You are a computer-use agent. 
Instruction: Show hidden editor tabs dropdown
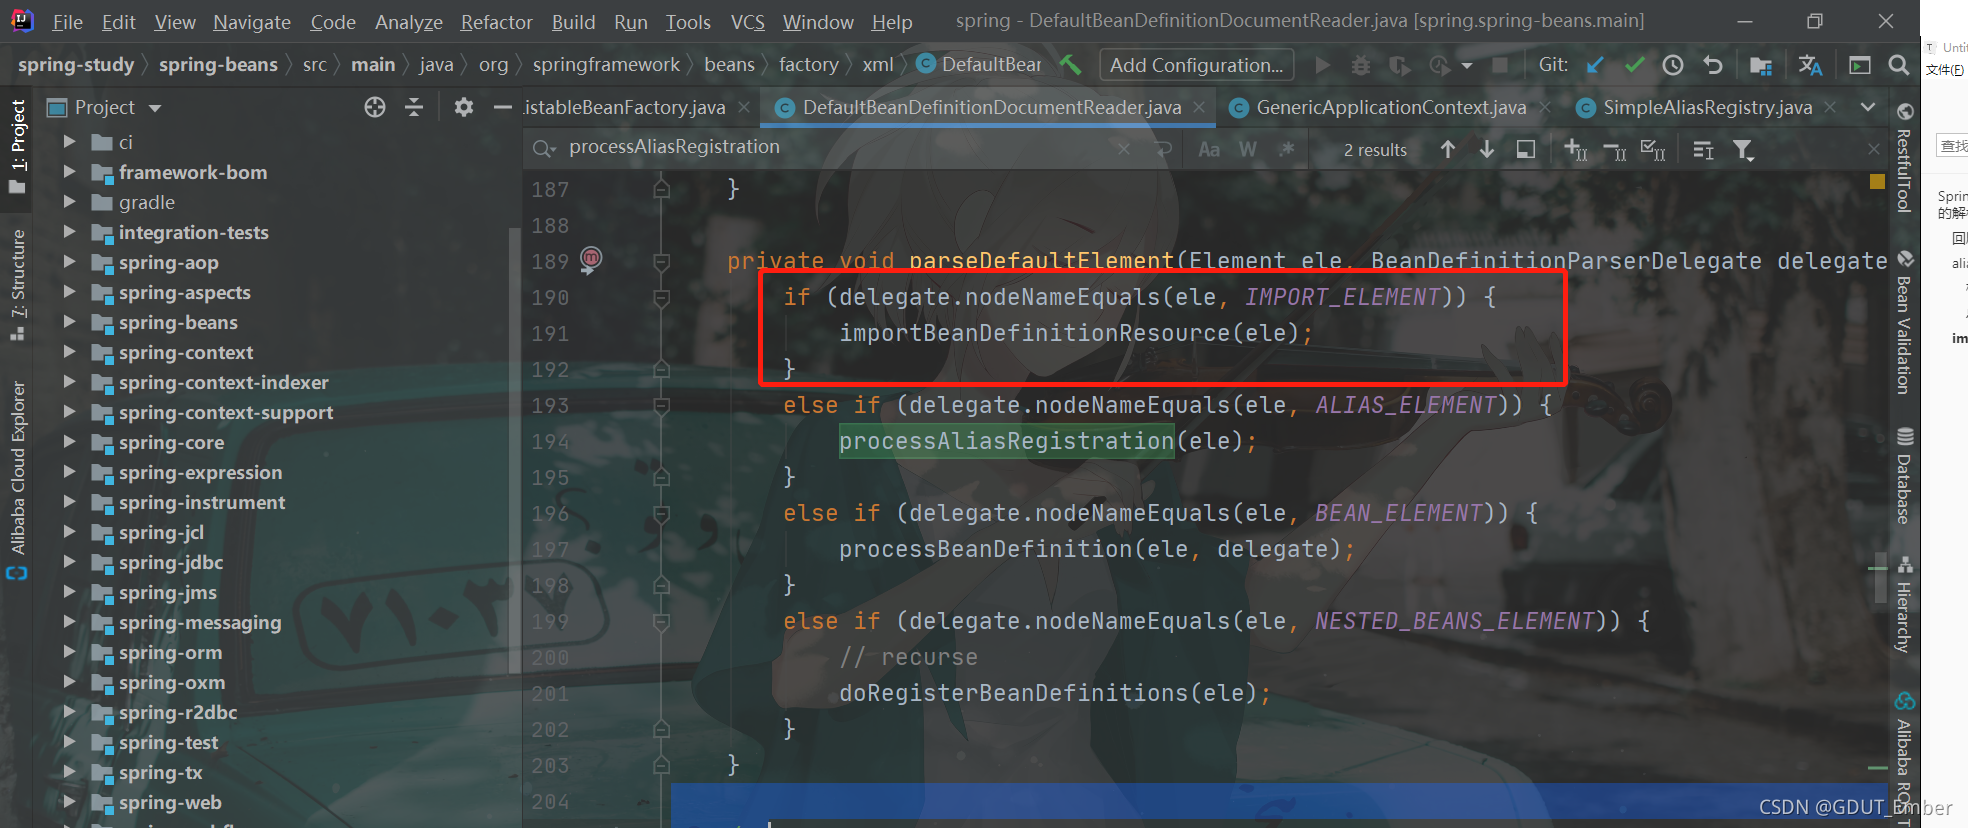coord(1867,107)
